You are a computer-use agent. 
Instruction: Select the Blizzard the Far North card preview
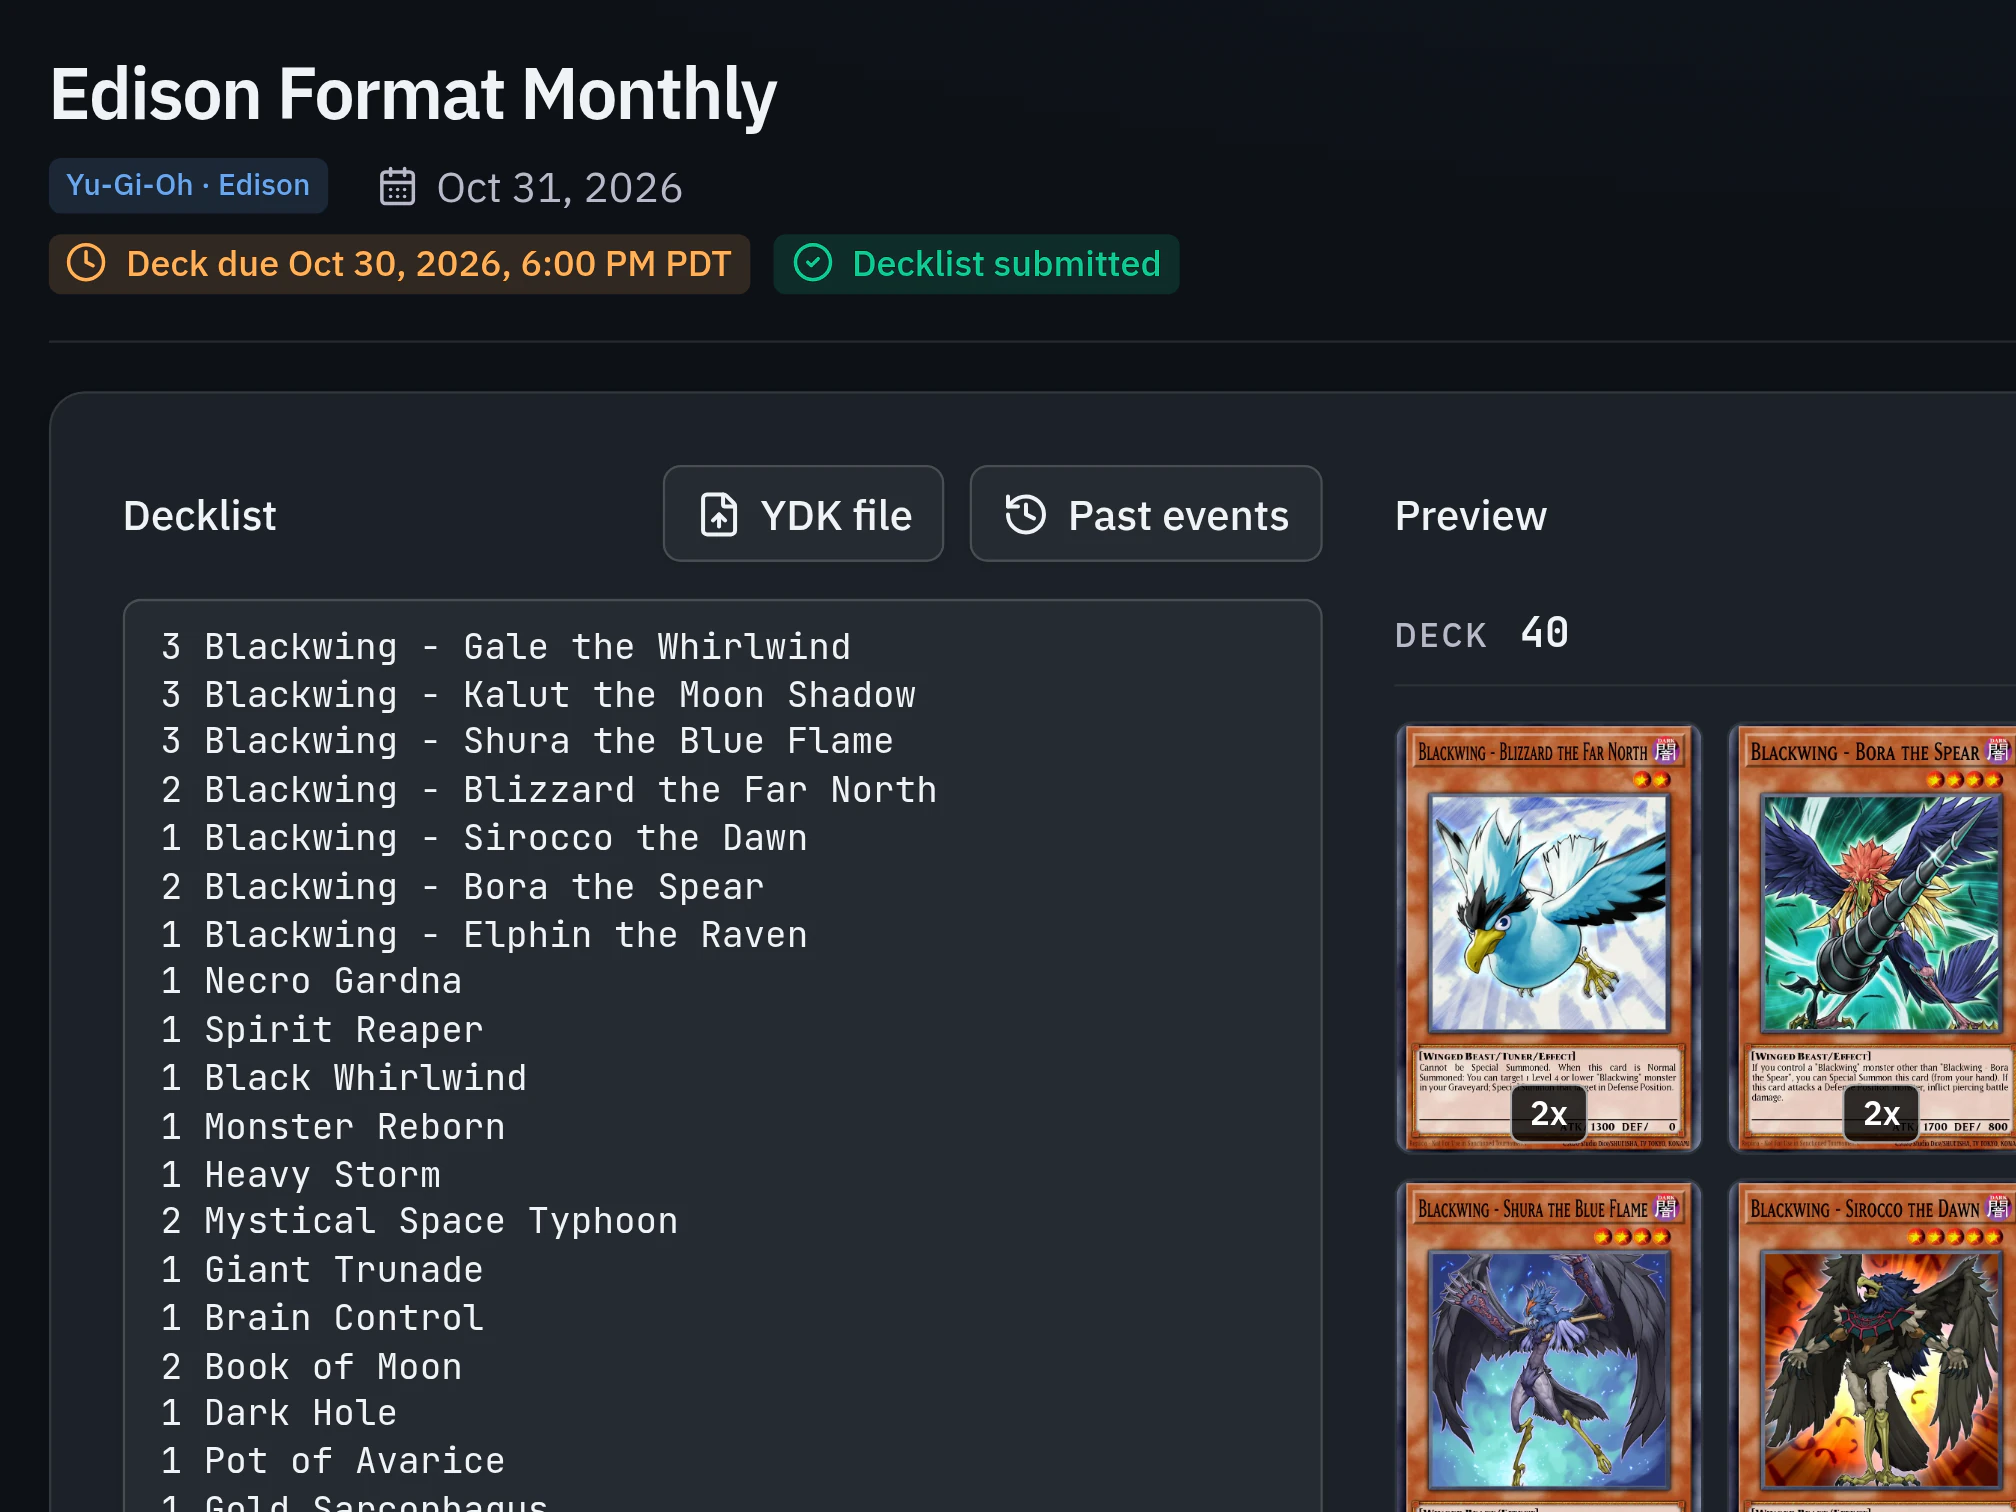tap(1548, 938)
